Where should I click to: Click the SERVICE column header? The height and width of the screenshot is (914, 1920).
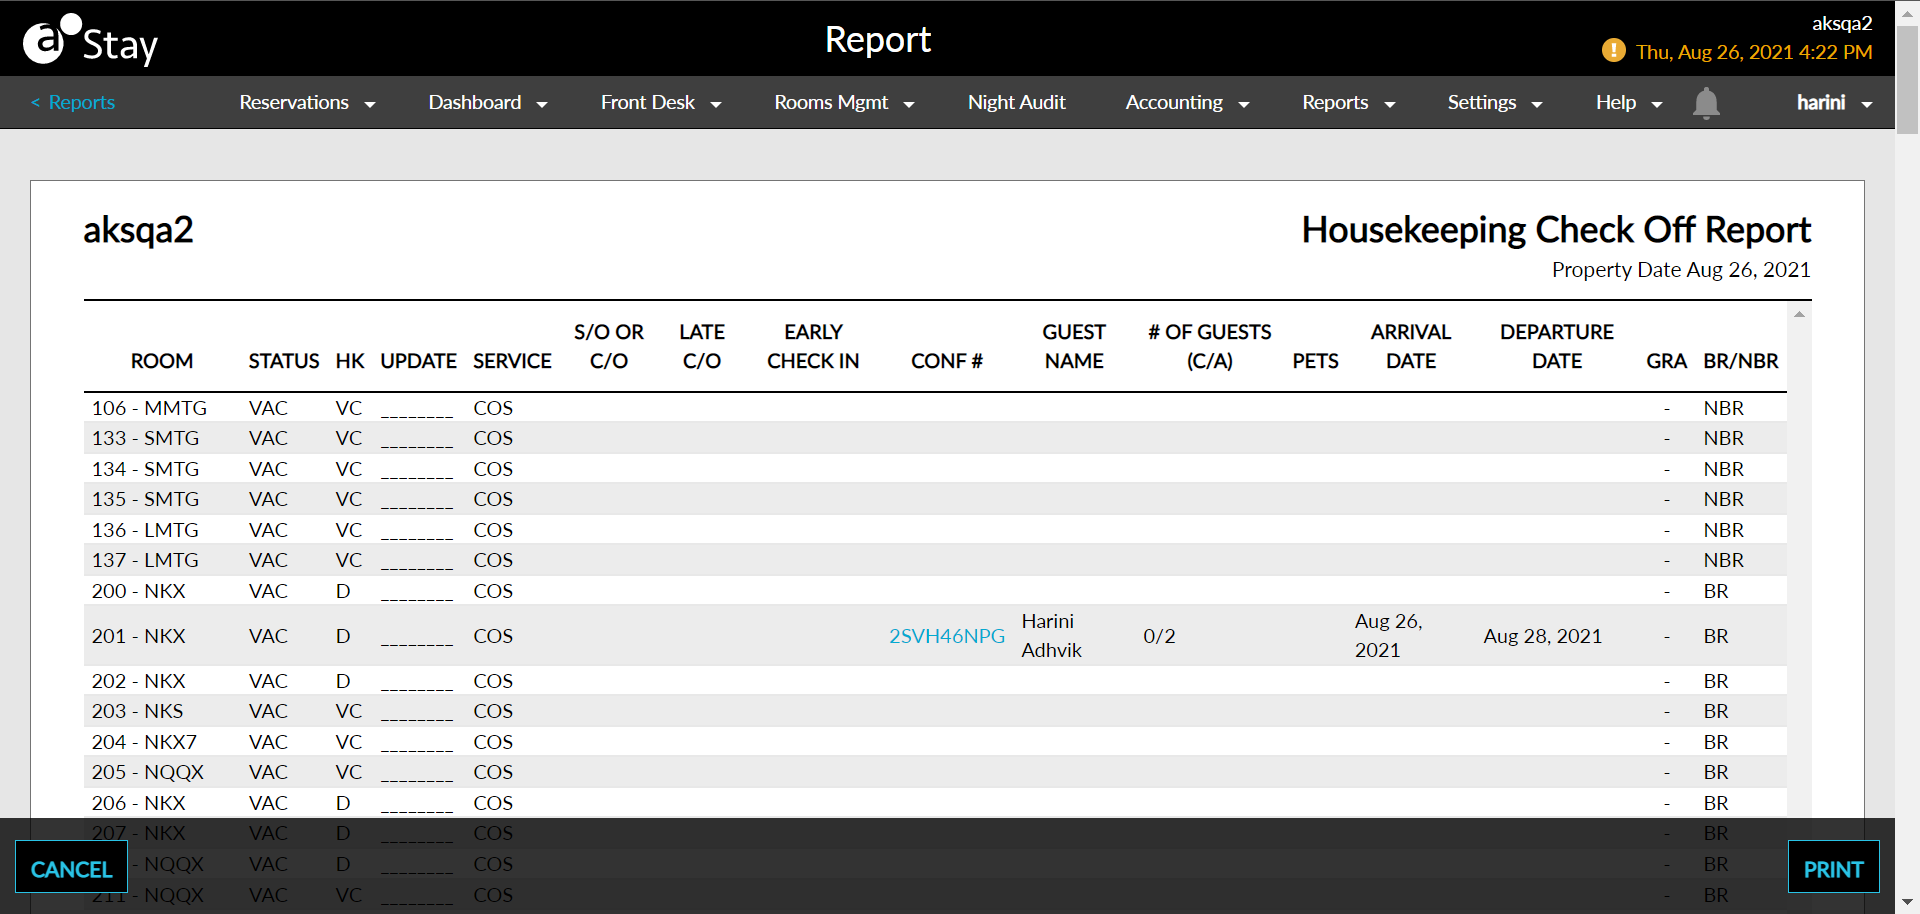pos(512,361)
